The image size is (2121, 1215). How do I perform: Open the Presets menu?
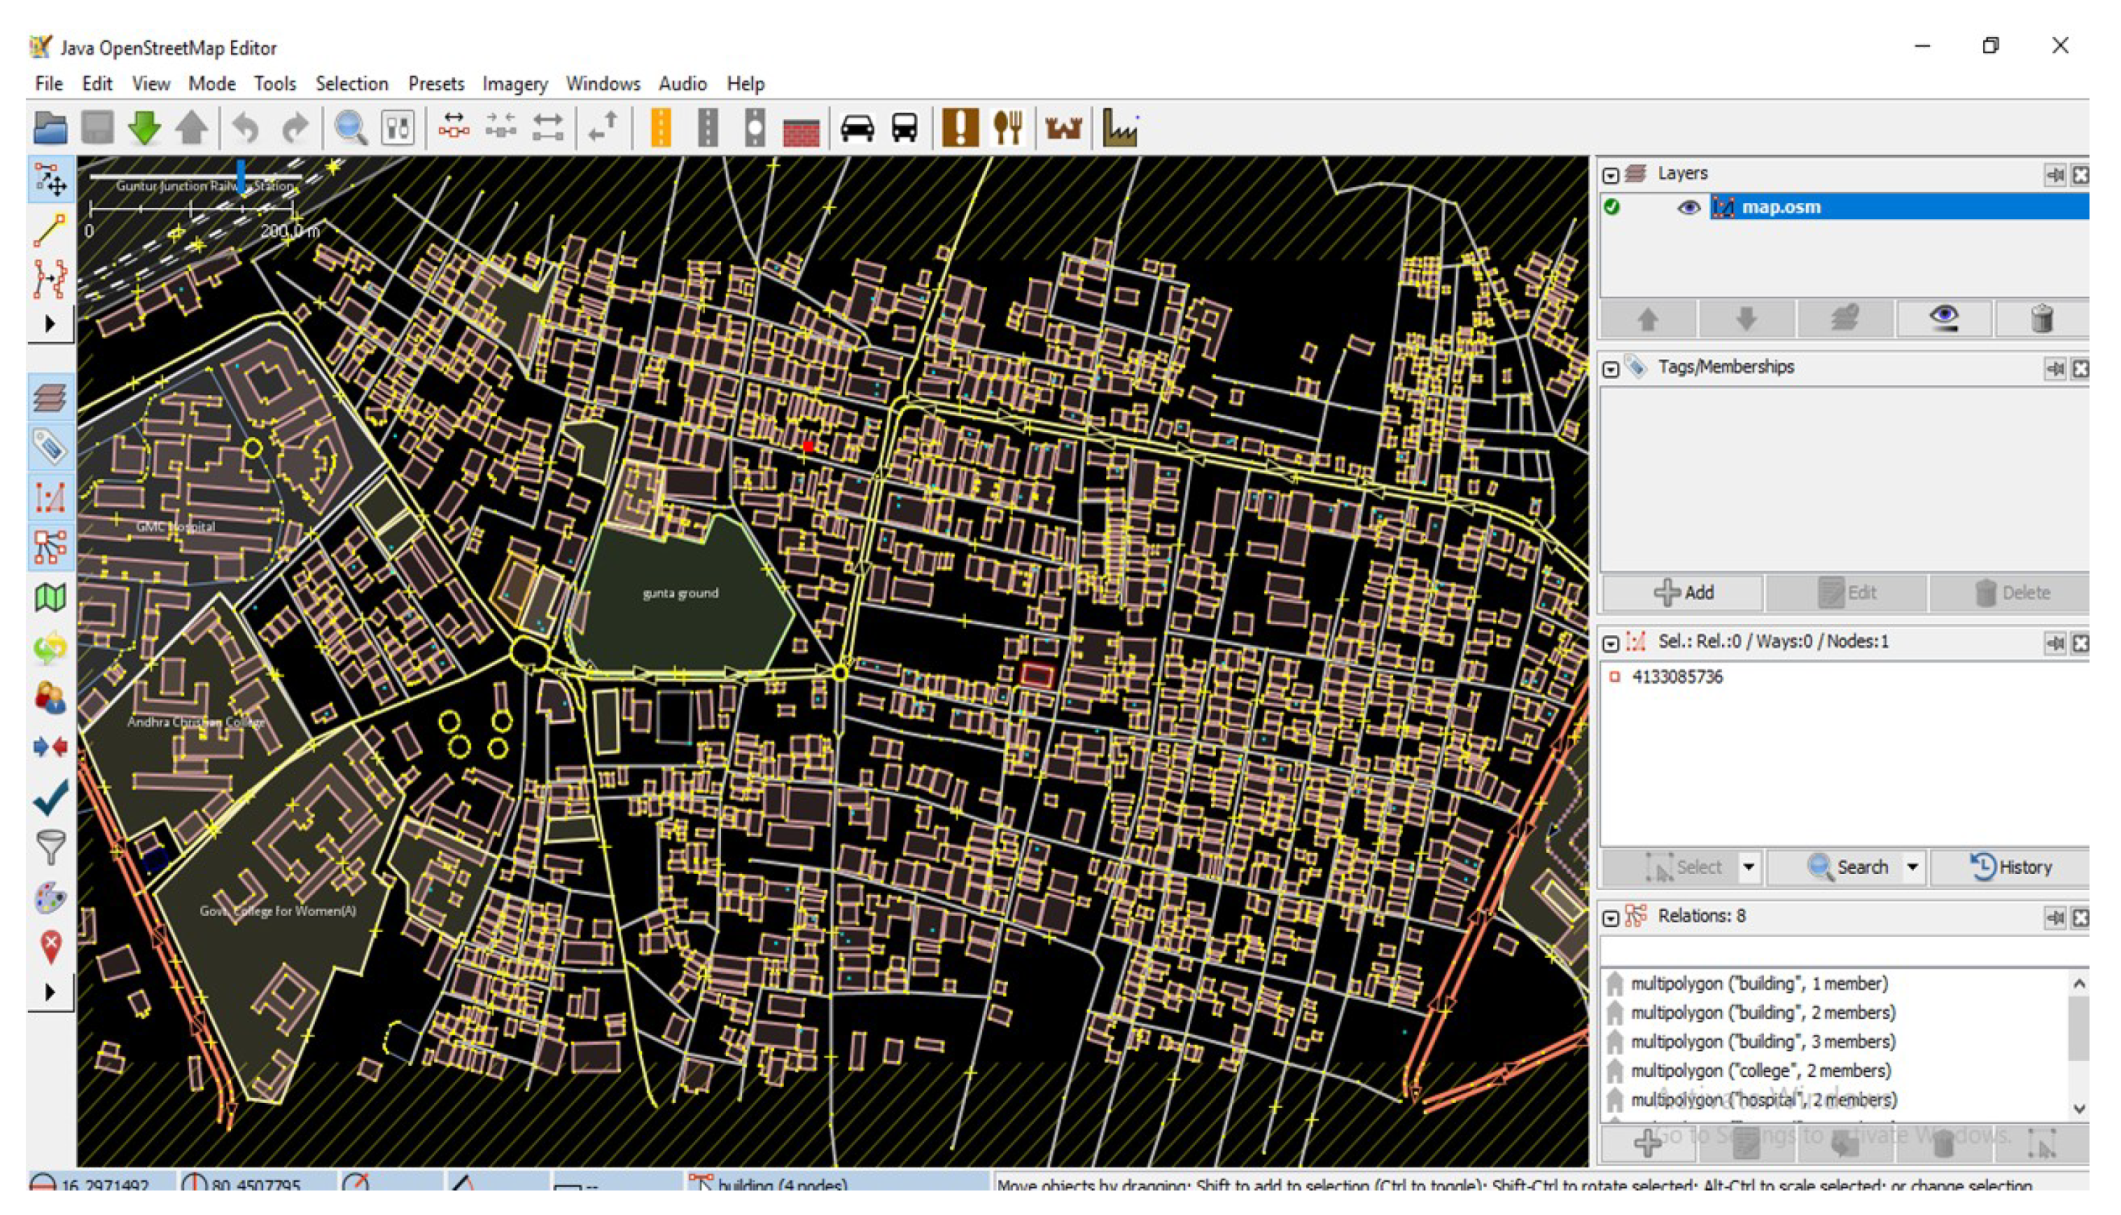click(435, 84)
